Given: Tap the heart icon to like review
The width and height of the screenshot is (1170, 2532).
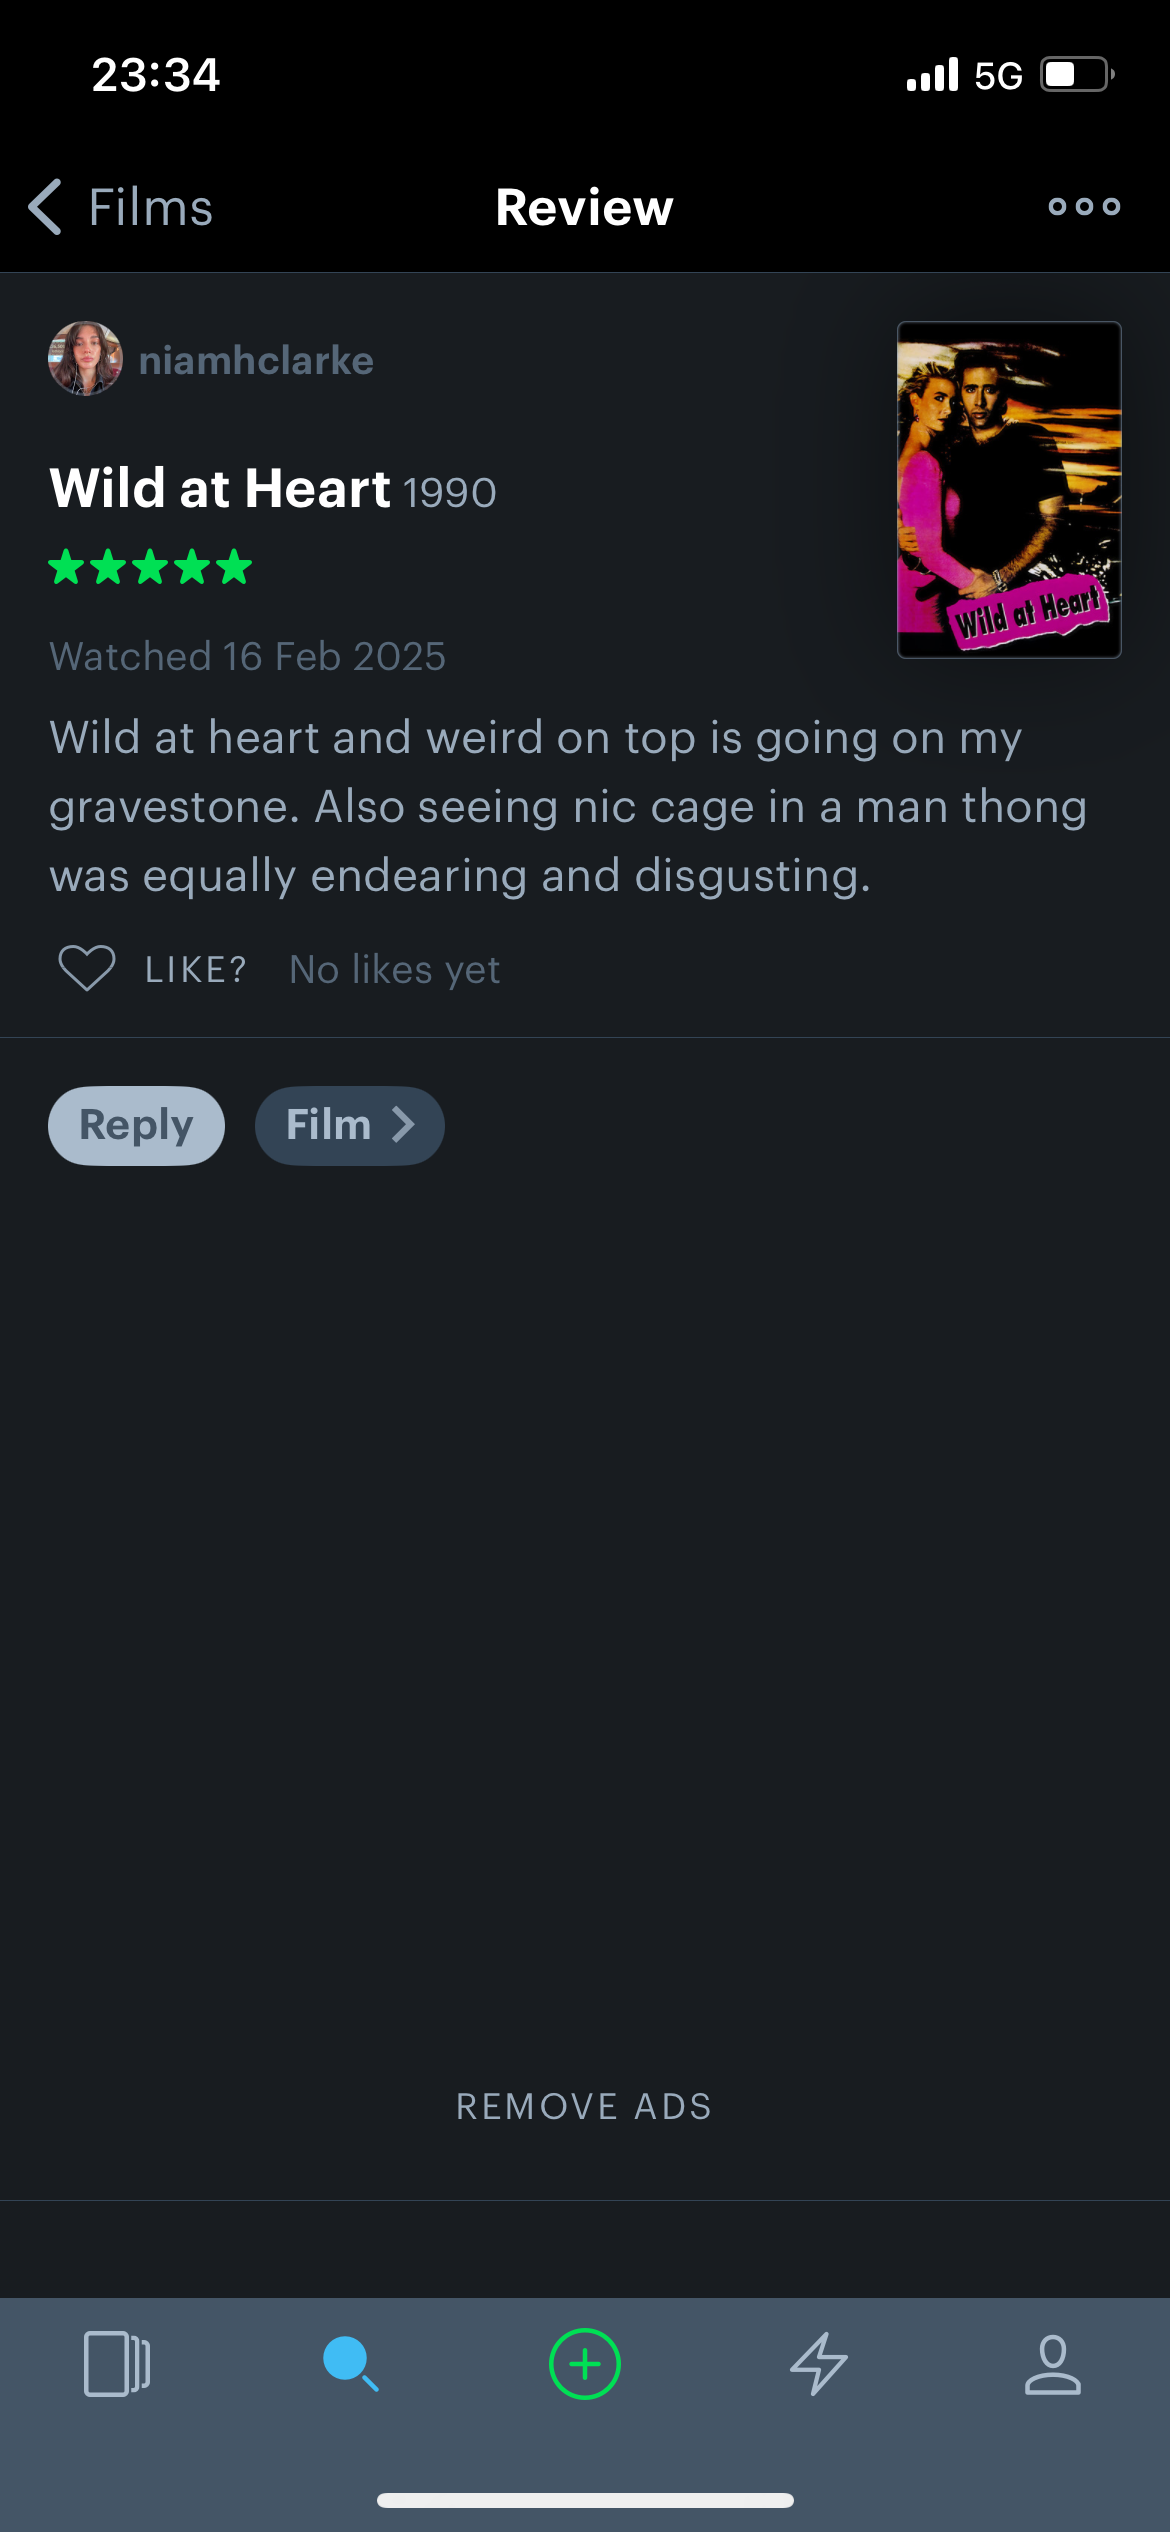Looking at the screenshot, I should tap(87, 968).
